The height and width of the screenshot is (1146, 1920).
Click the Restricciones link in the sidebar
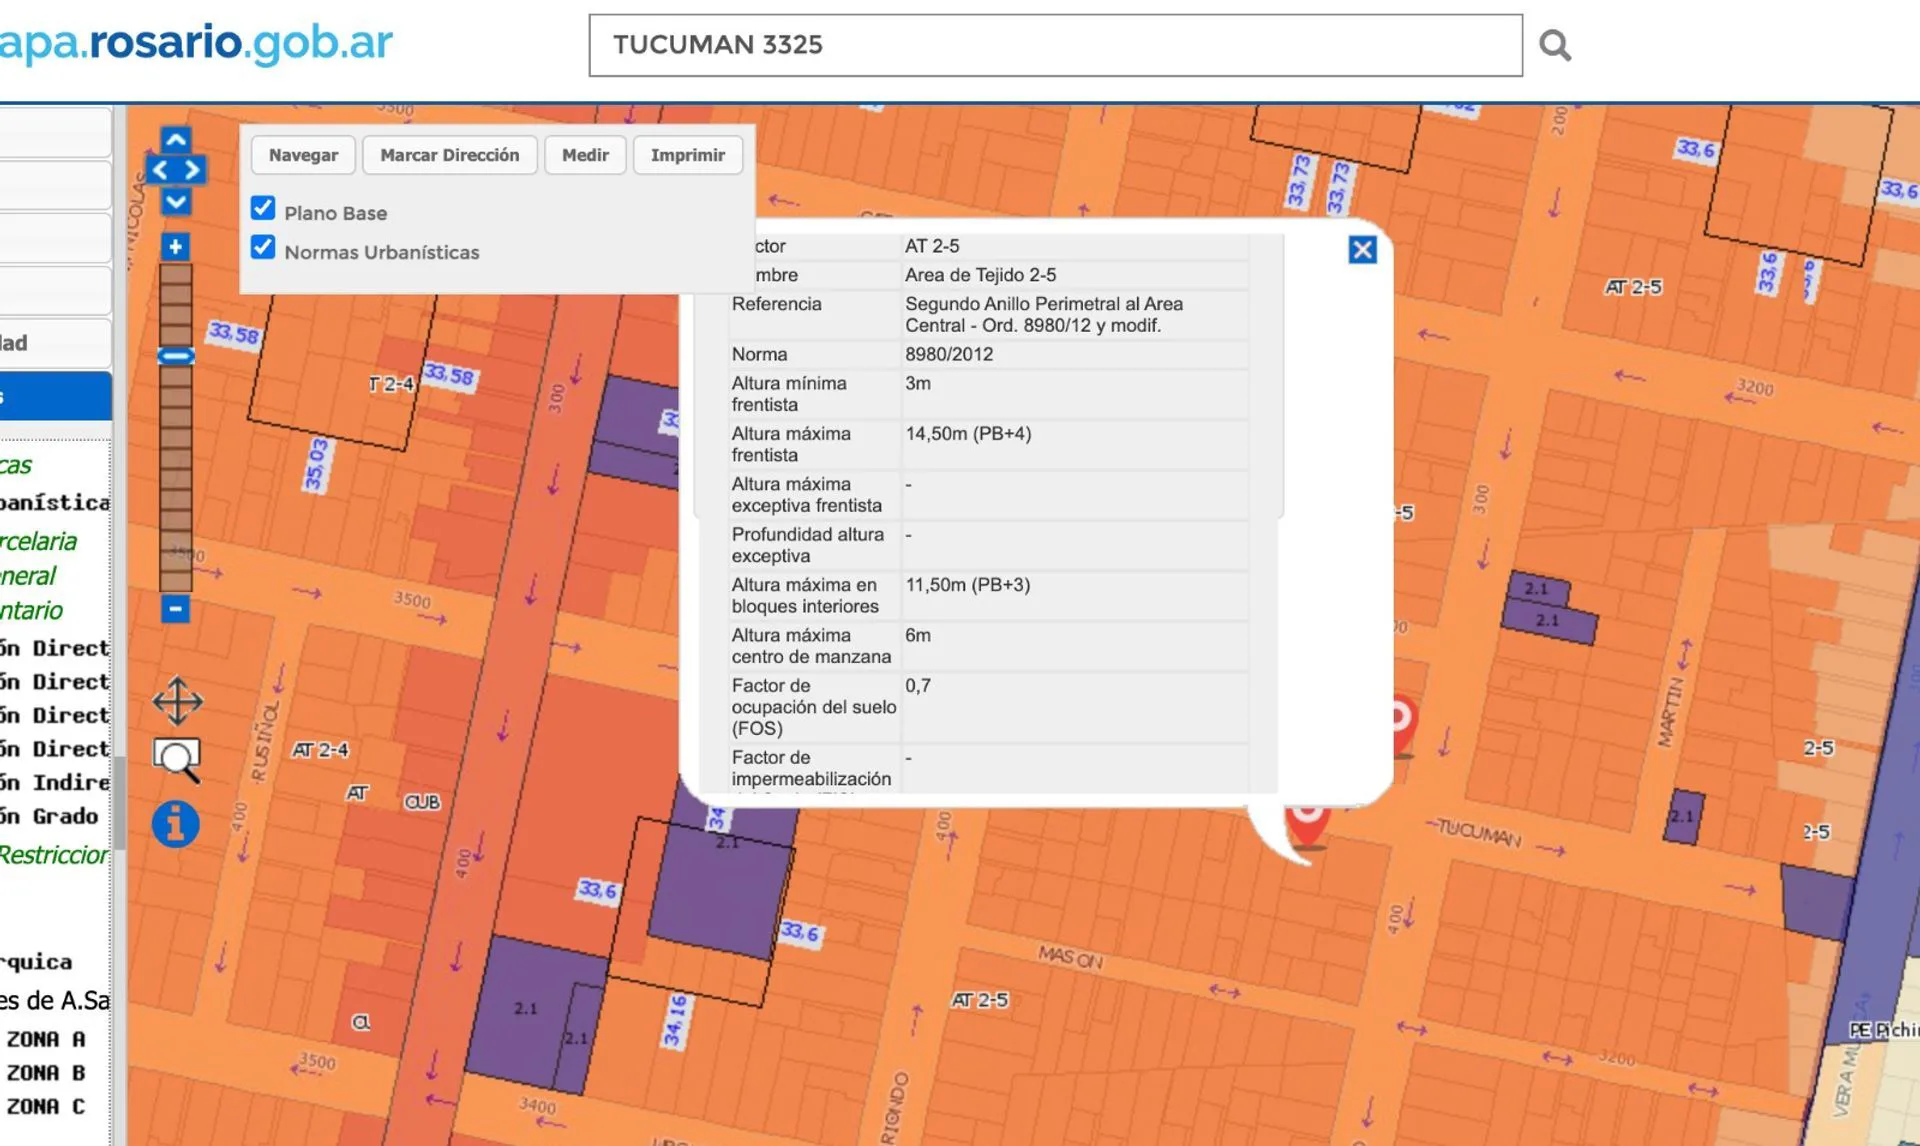pyautogui.click(x=54, y=855)
